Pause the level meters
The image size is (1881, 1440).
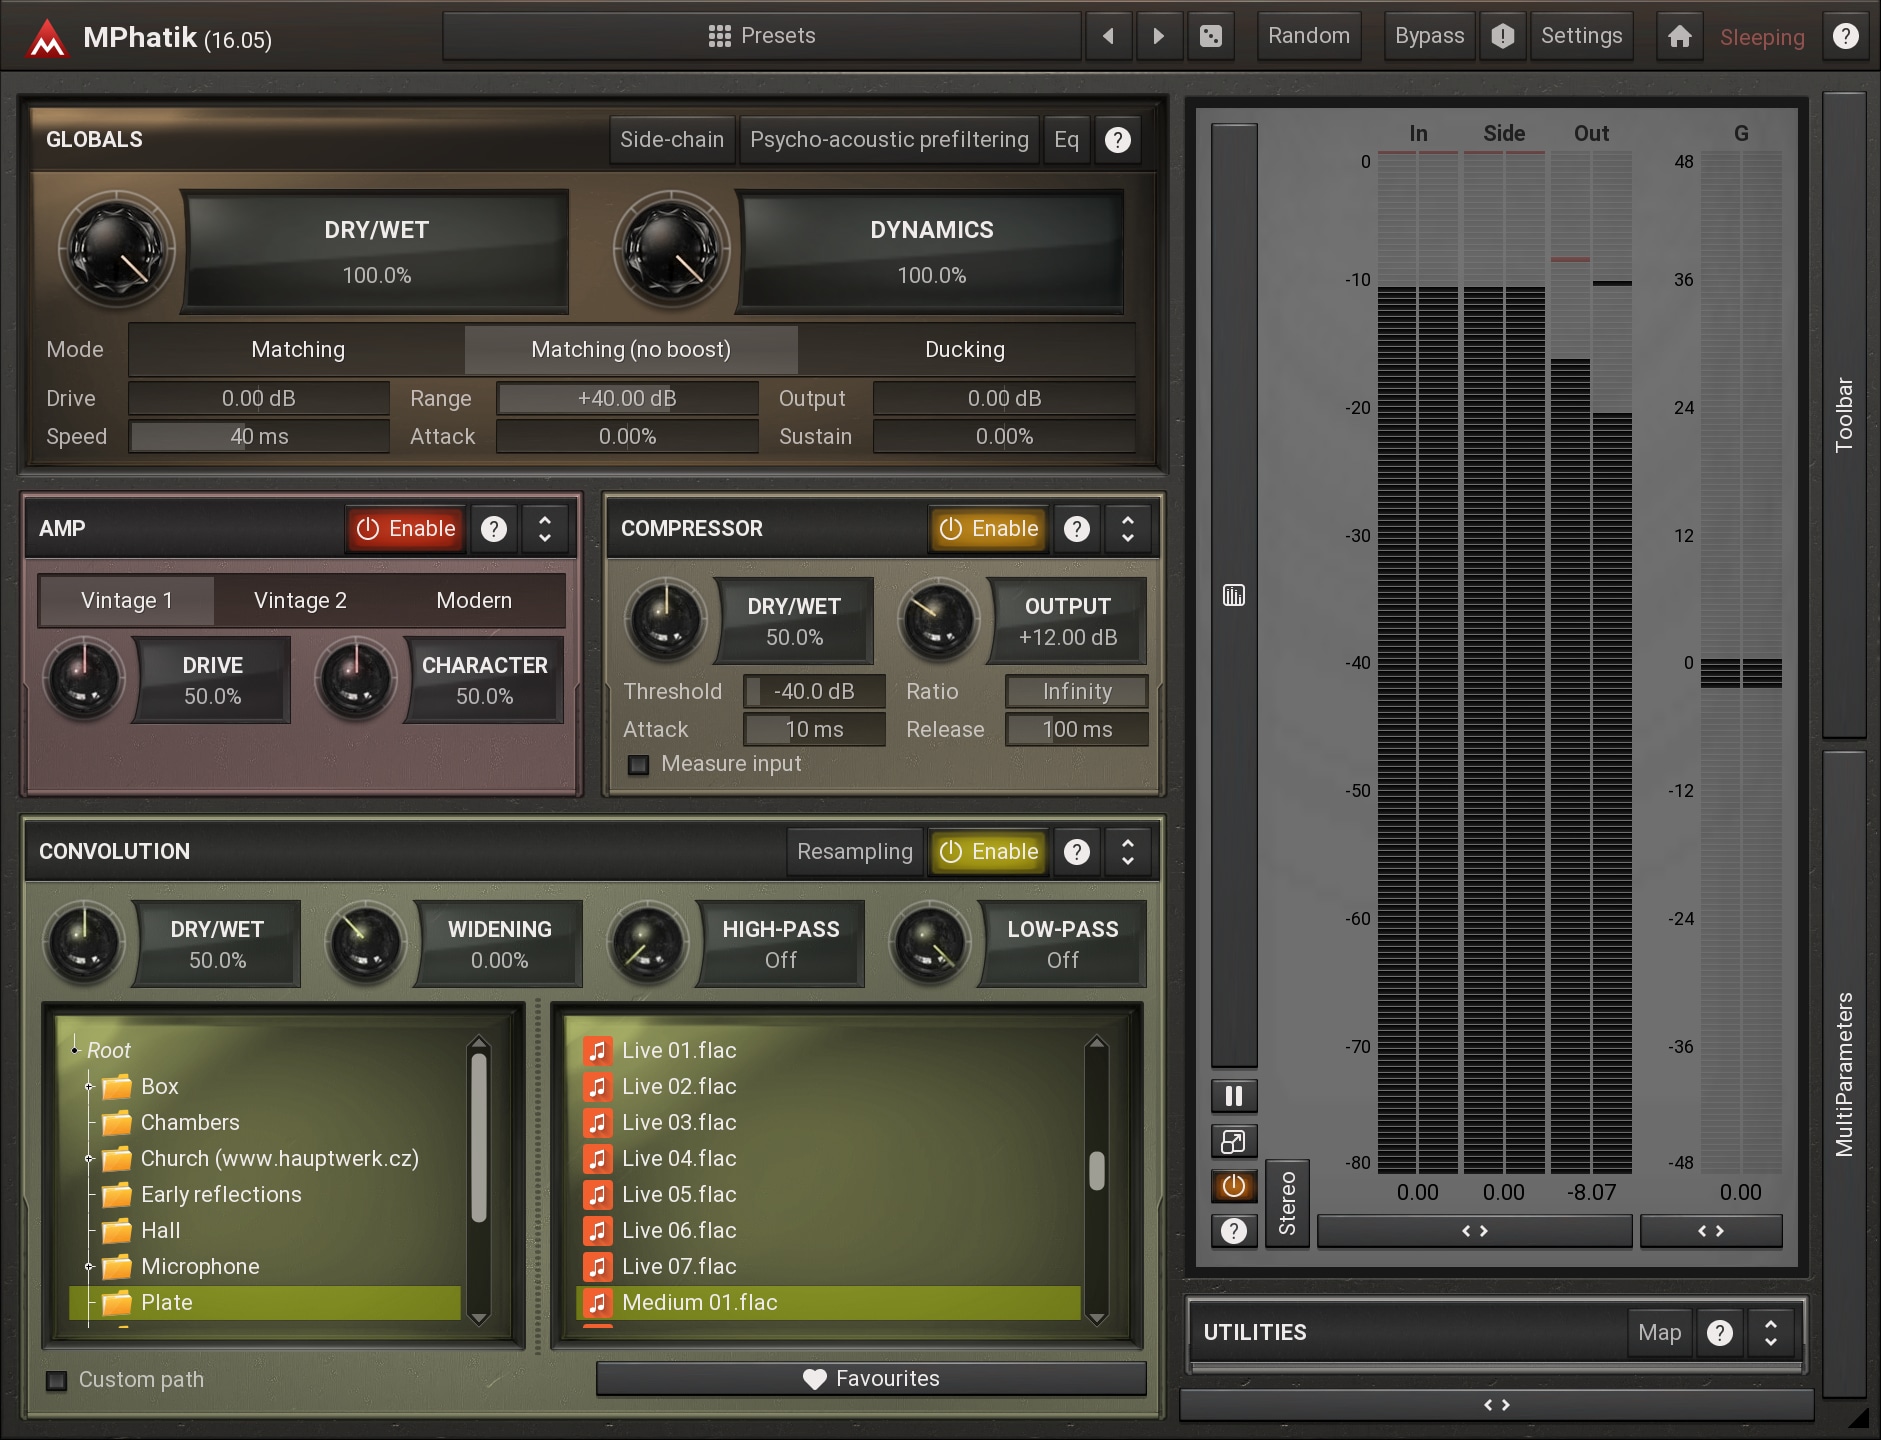point(1234,1096)
